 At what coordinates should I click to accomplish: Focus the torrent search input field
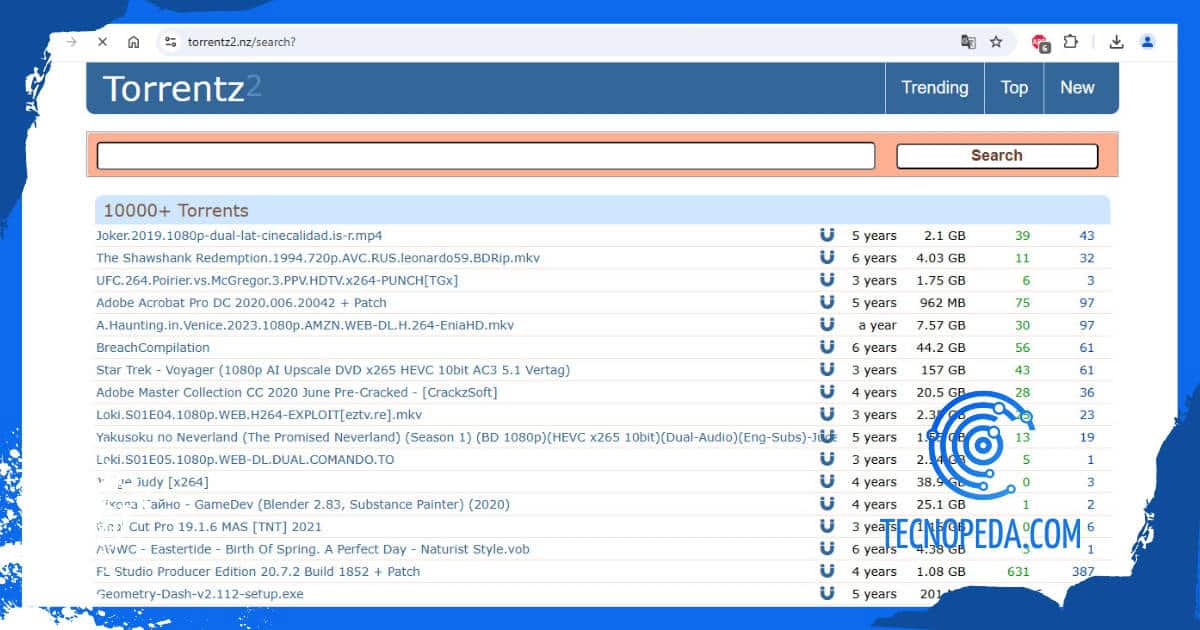click(486, 156)
